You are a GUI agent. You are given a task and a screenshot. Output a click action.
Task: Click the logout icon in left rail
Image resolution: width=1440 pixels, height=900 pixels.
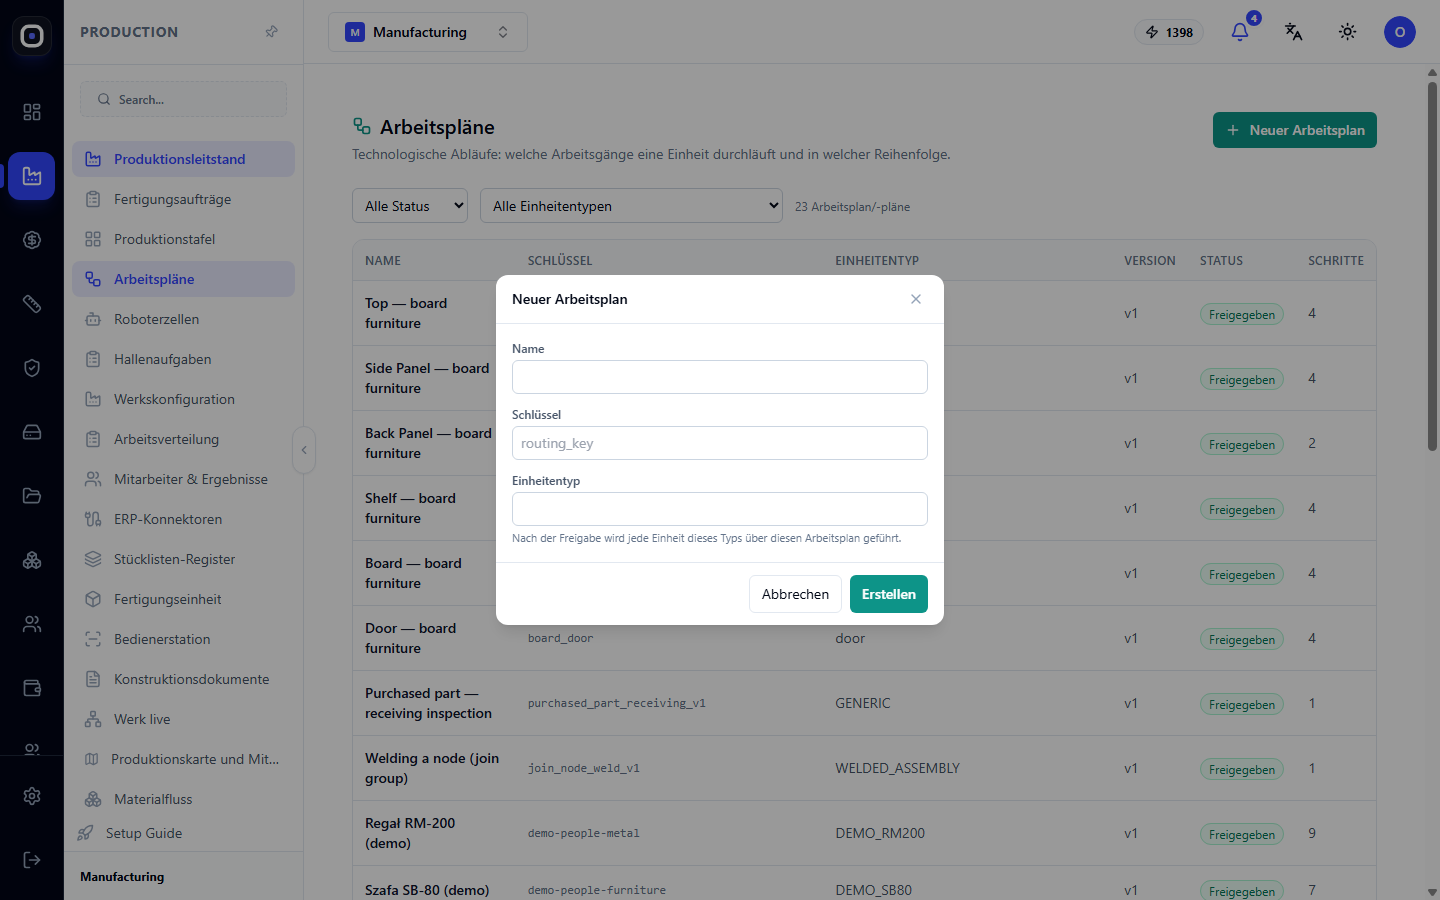click(32, 860)
